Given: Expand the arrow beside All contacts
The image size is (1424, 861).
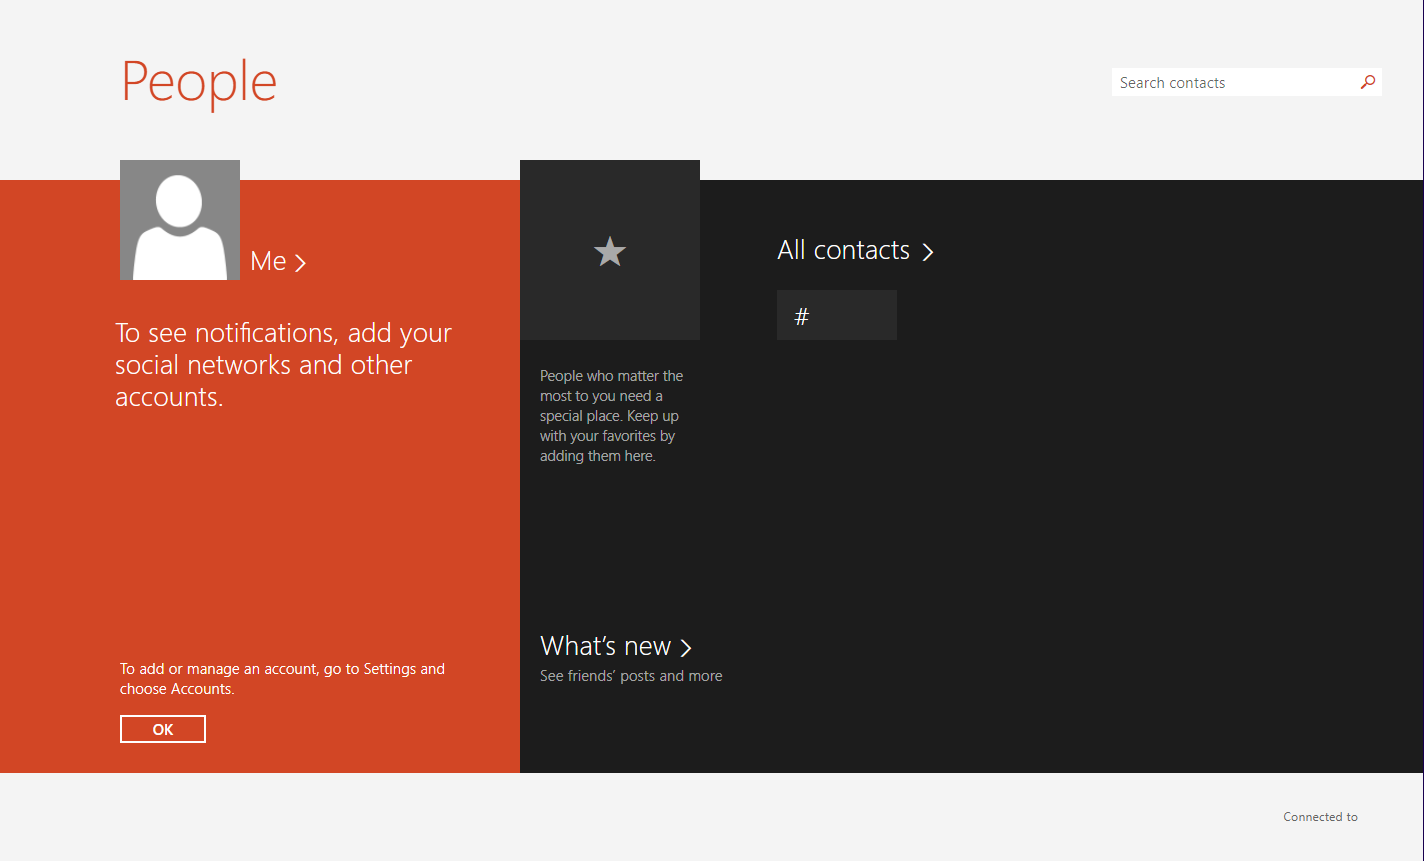Looking at the screenshot, I should pyautogui.click(x=927, y=252).
